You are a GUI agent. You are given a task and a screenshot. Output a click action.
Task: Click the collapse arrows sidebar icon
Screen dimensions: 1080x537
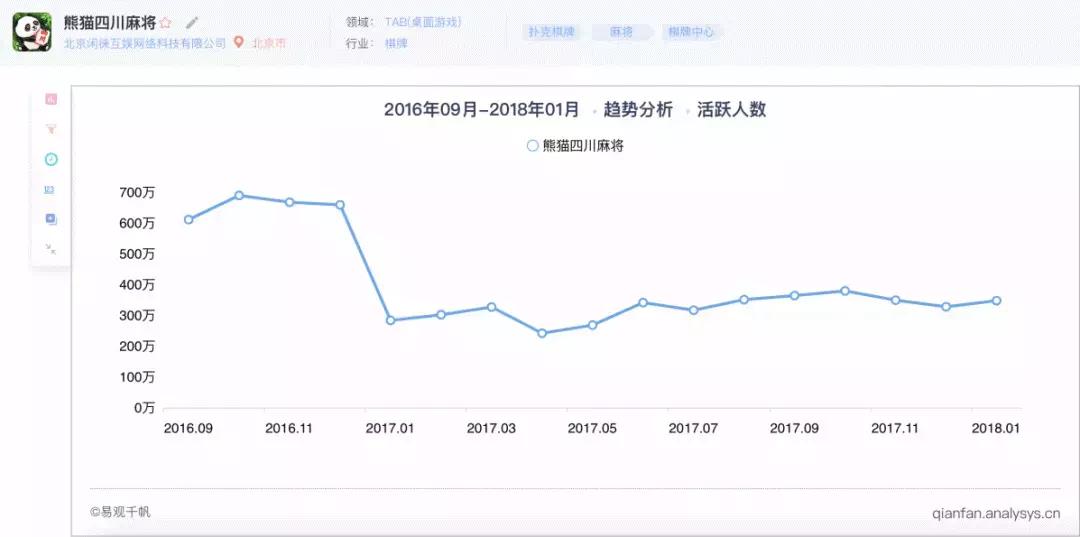[x=51, y=249]
